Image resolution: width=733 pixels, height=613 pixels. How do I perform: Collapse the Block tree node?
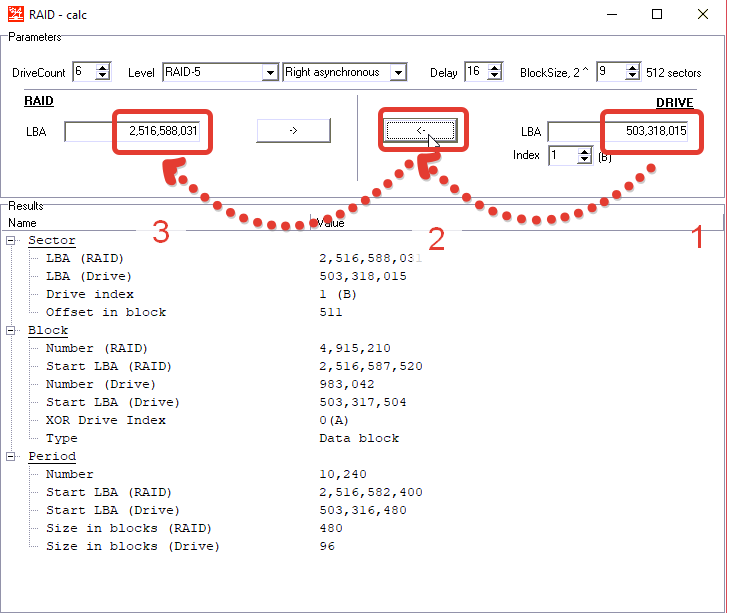coord(12,331)
